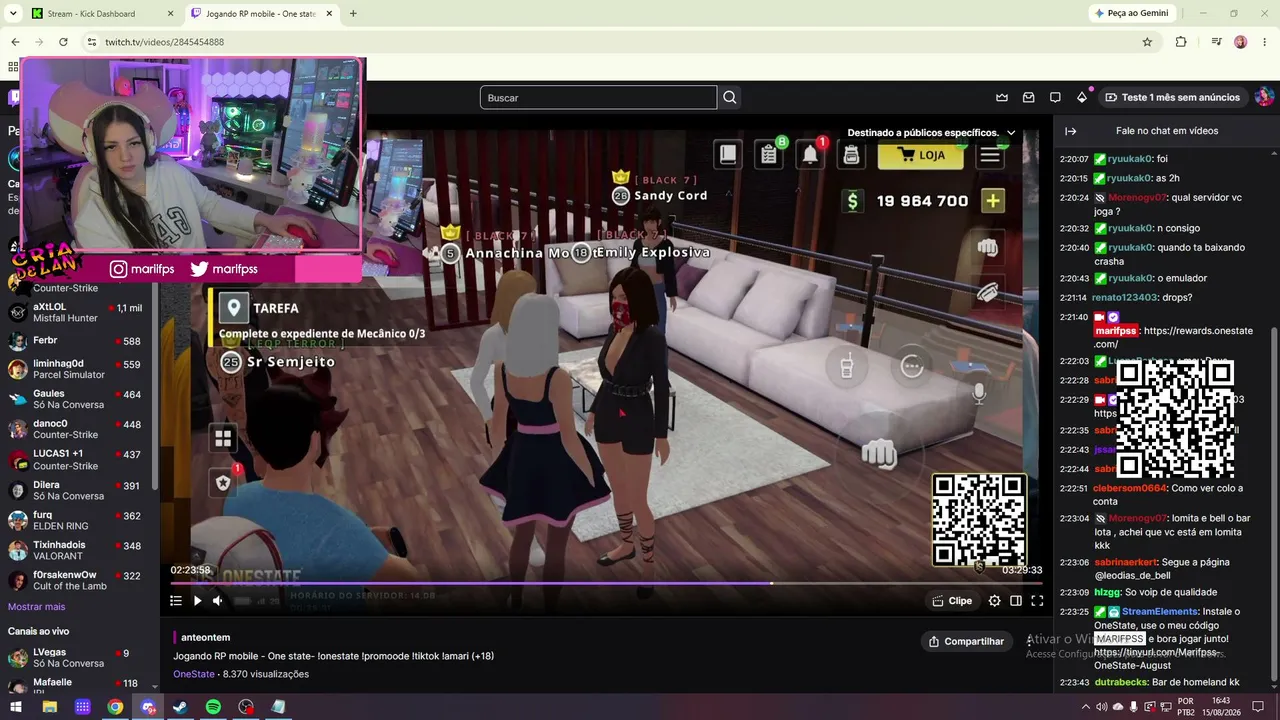This screenshot has width=1280, height=720.
Task: Open the Chrome extensions menu
Action: tap(1181, 42)
